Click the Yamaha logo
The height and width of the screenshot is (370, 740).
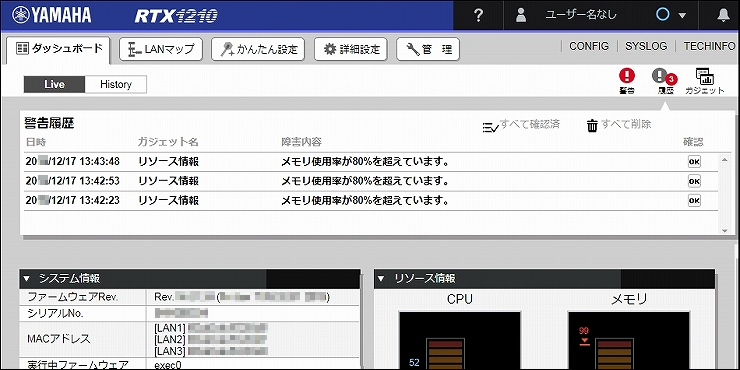51,15
